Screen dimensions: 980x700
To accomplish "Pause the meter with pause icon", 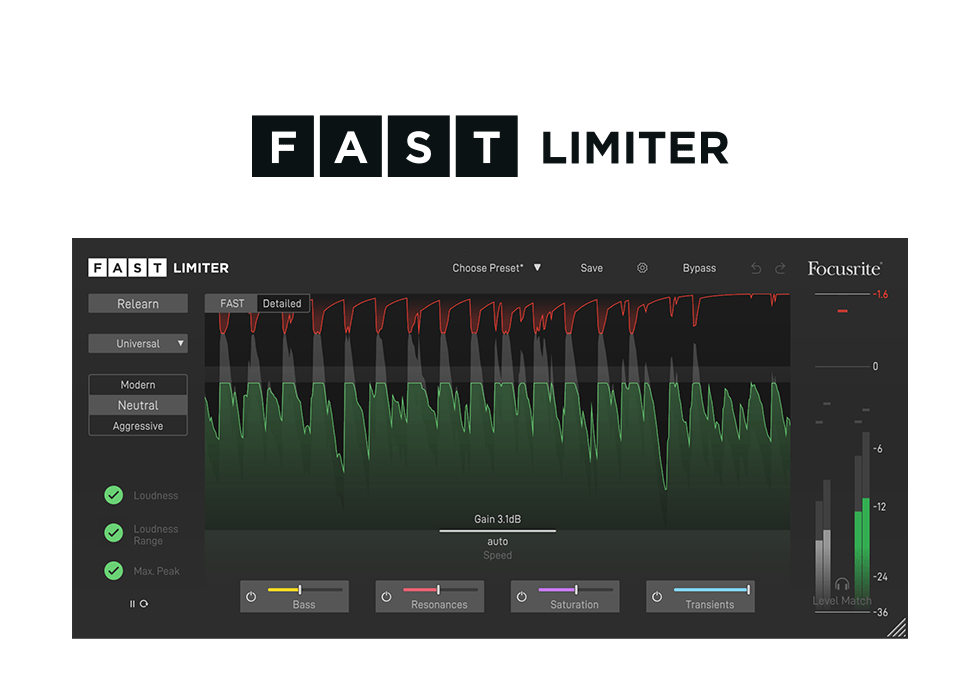I will (132, 604).
